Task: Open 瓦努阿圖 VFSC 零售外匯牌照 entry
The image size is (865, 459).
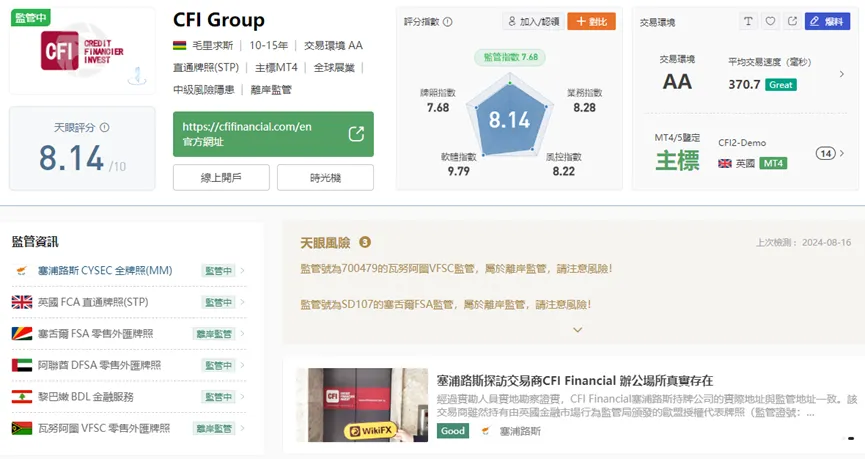Action: click(x=129, y=428)
